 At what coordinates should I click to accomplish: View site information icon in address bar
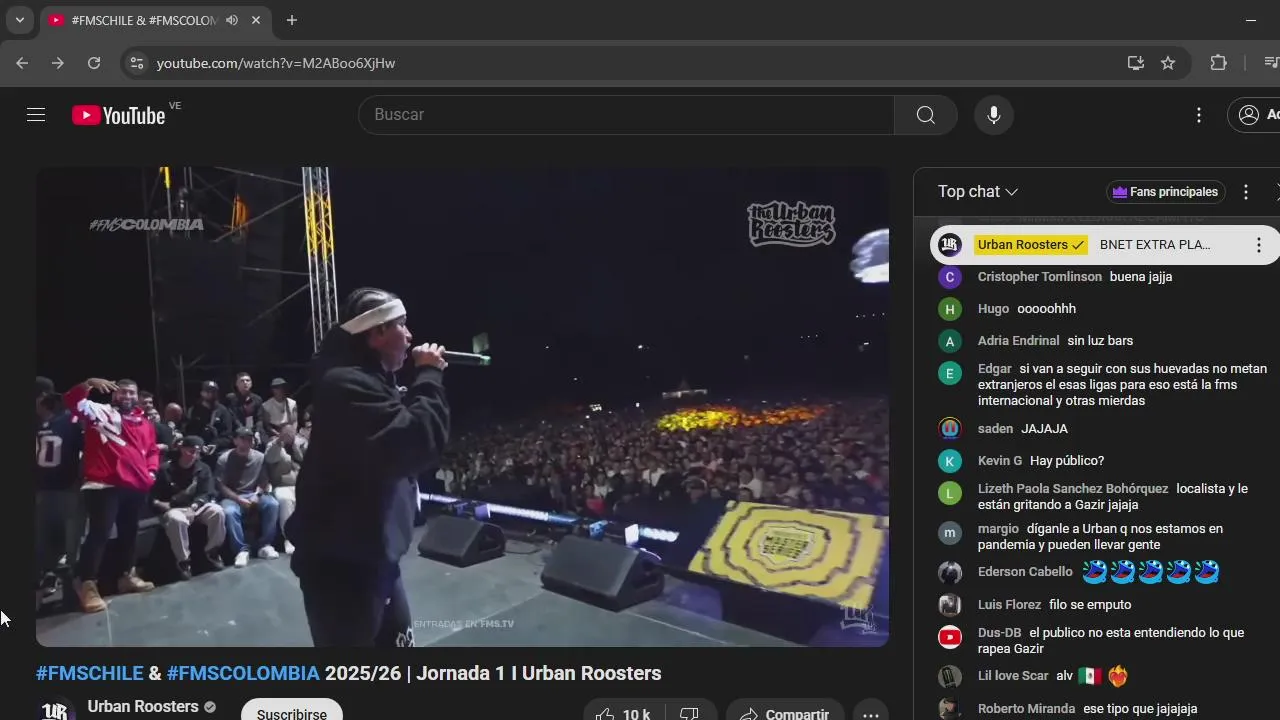[137, 63]
